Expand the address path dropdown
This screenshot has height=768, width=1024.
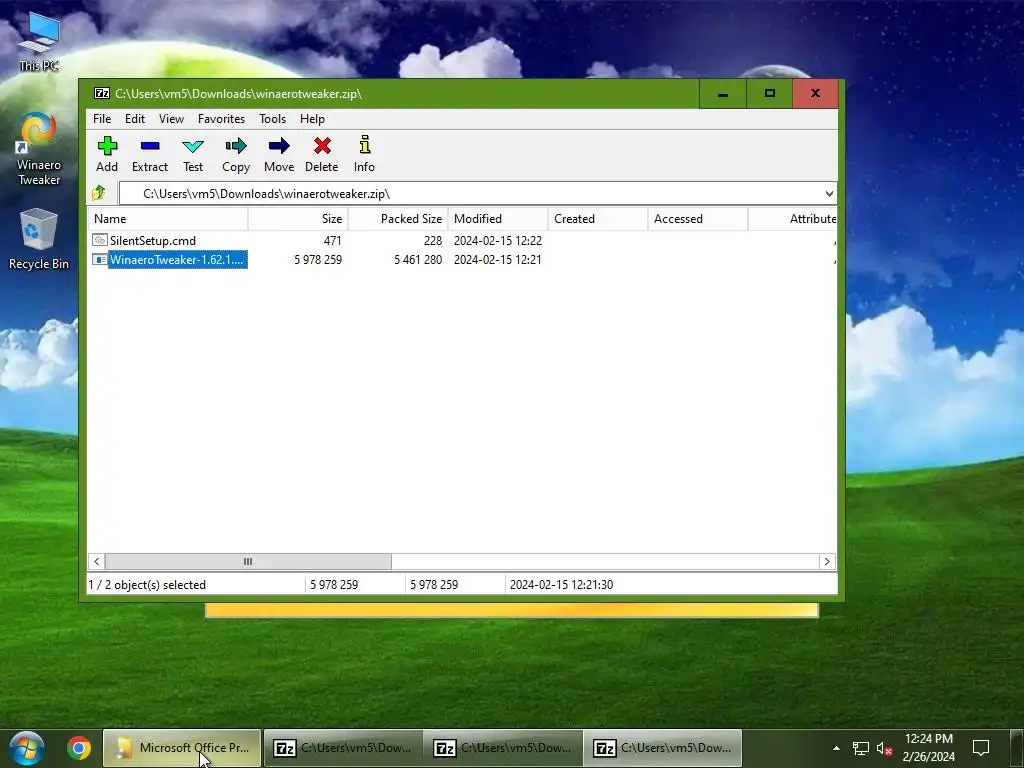click(829, 194)
